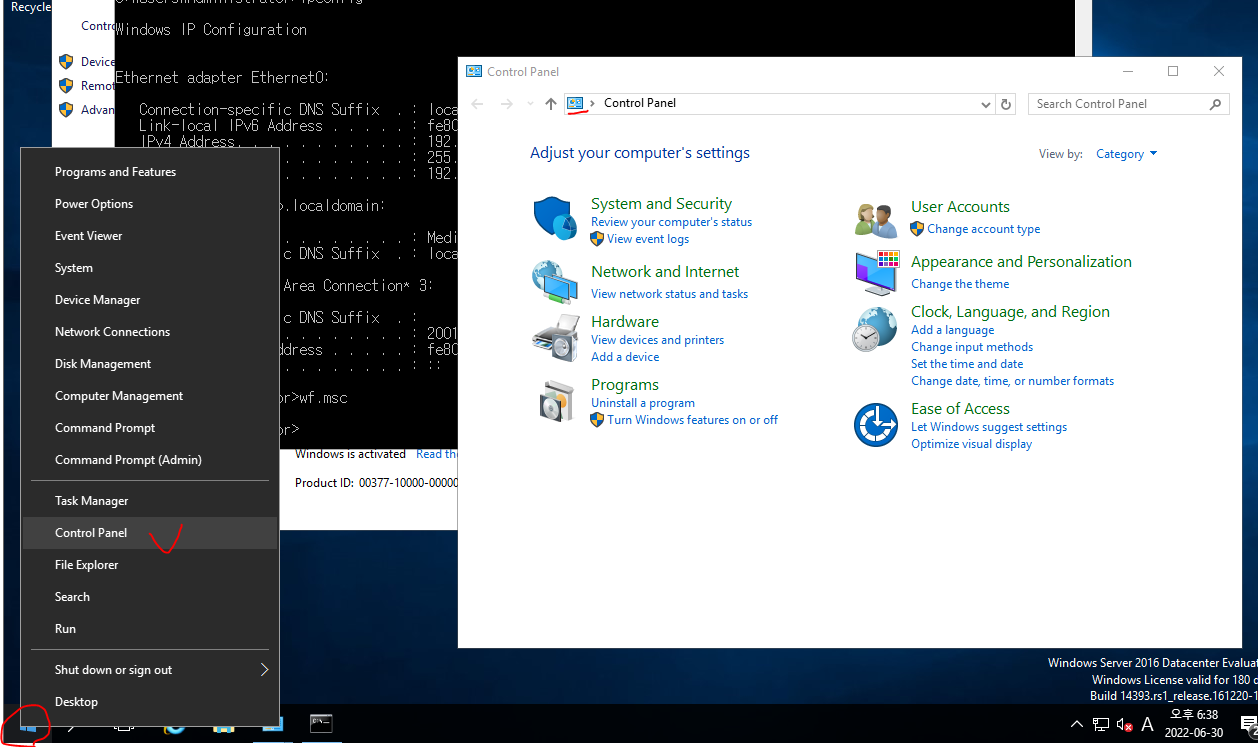Click the input language indicator A
1258x747 pixels.
click(x=1147, y=724)
